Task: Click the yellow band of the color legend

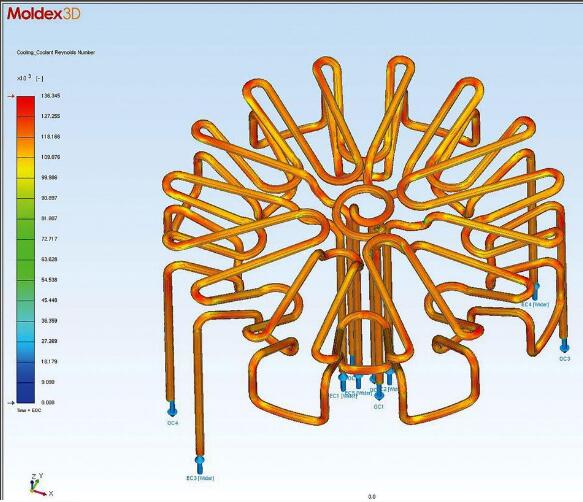Action: [x=26, y=168]
